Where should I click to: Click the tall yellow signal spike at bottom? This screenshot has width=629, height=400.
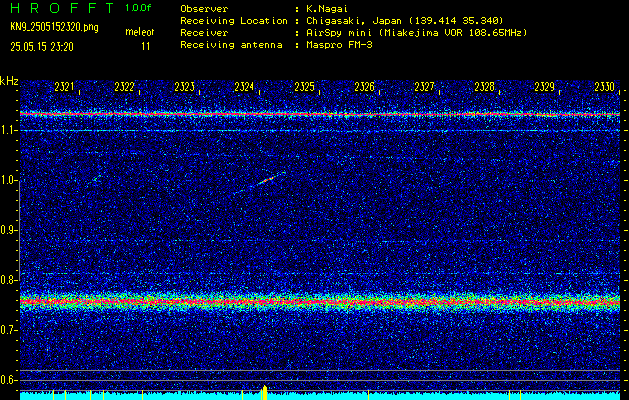coord(264,392)
